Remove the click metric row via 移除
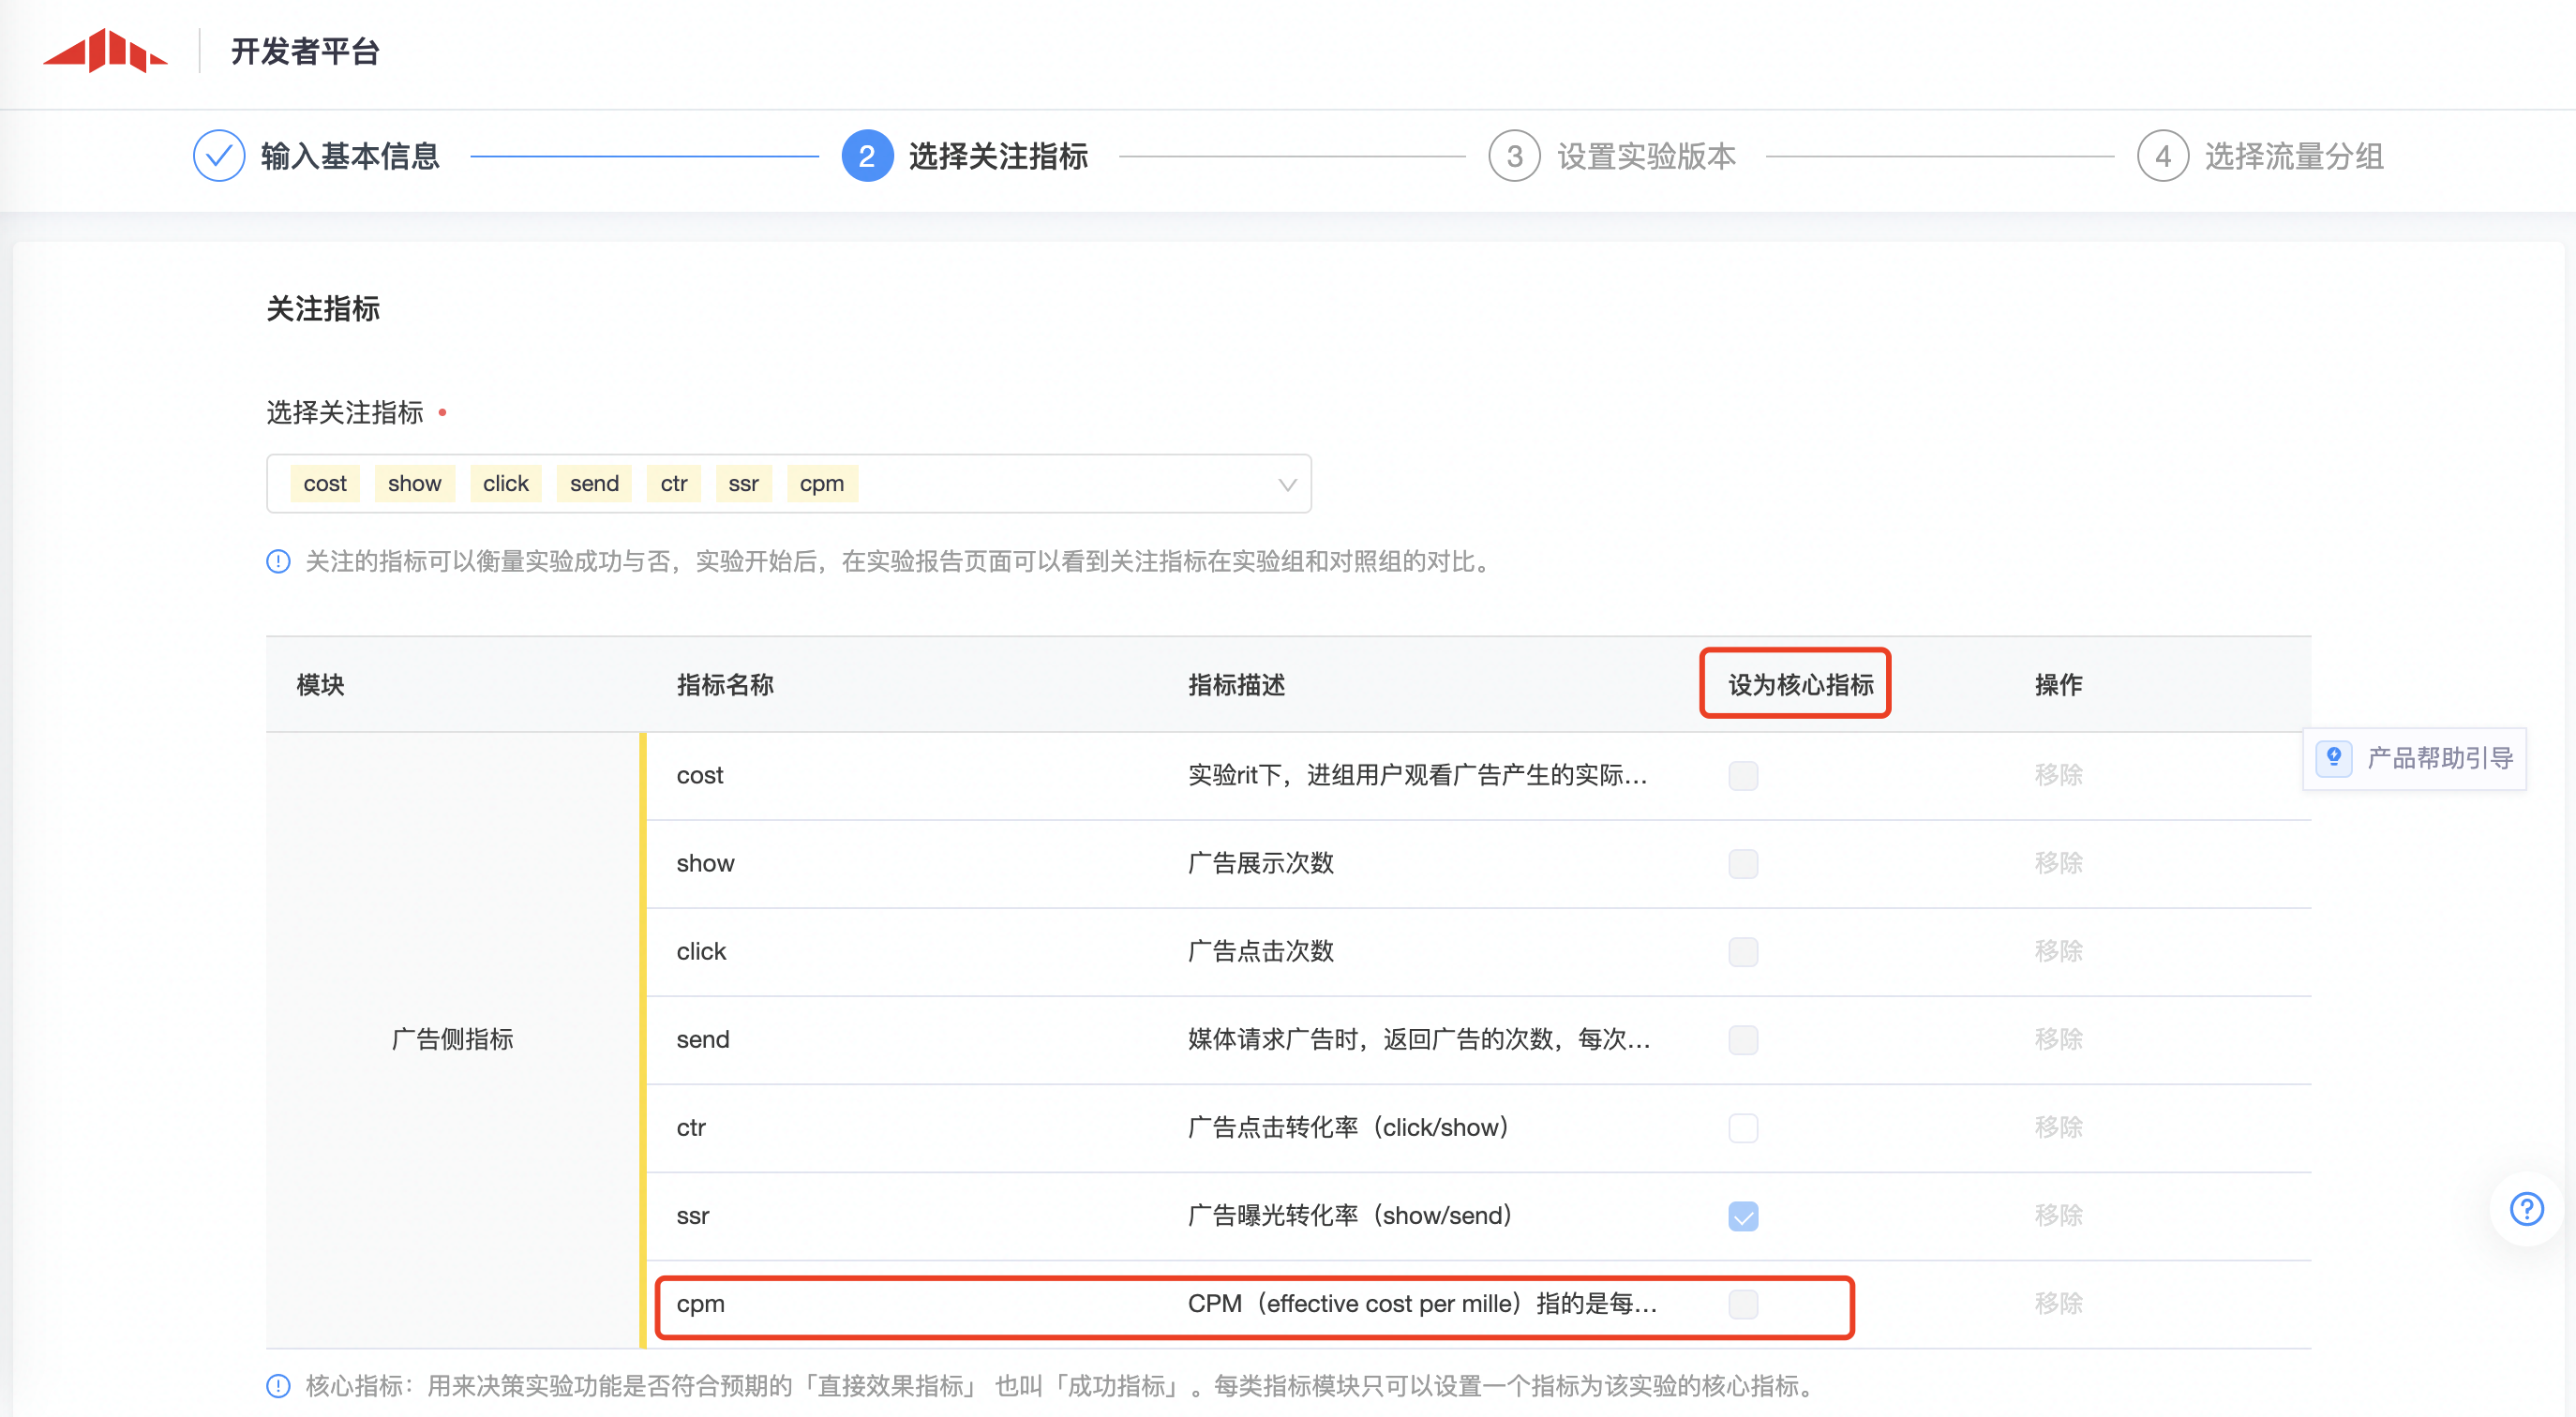 pos(2058,951)
